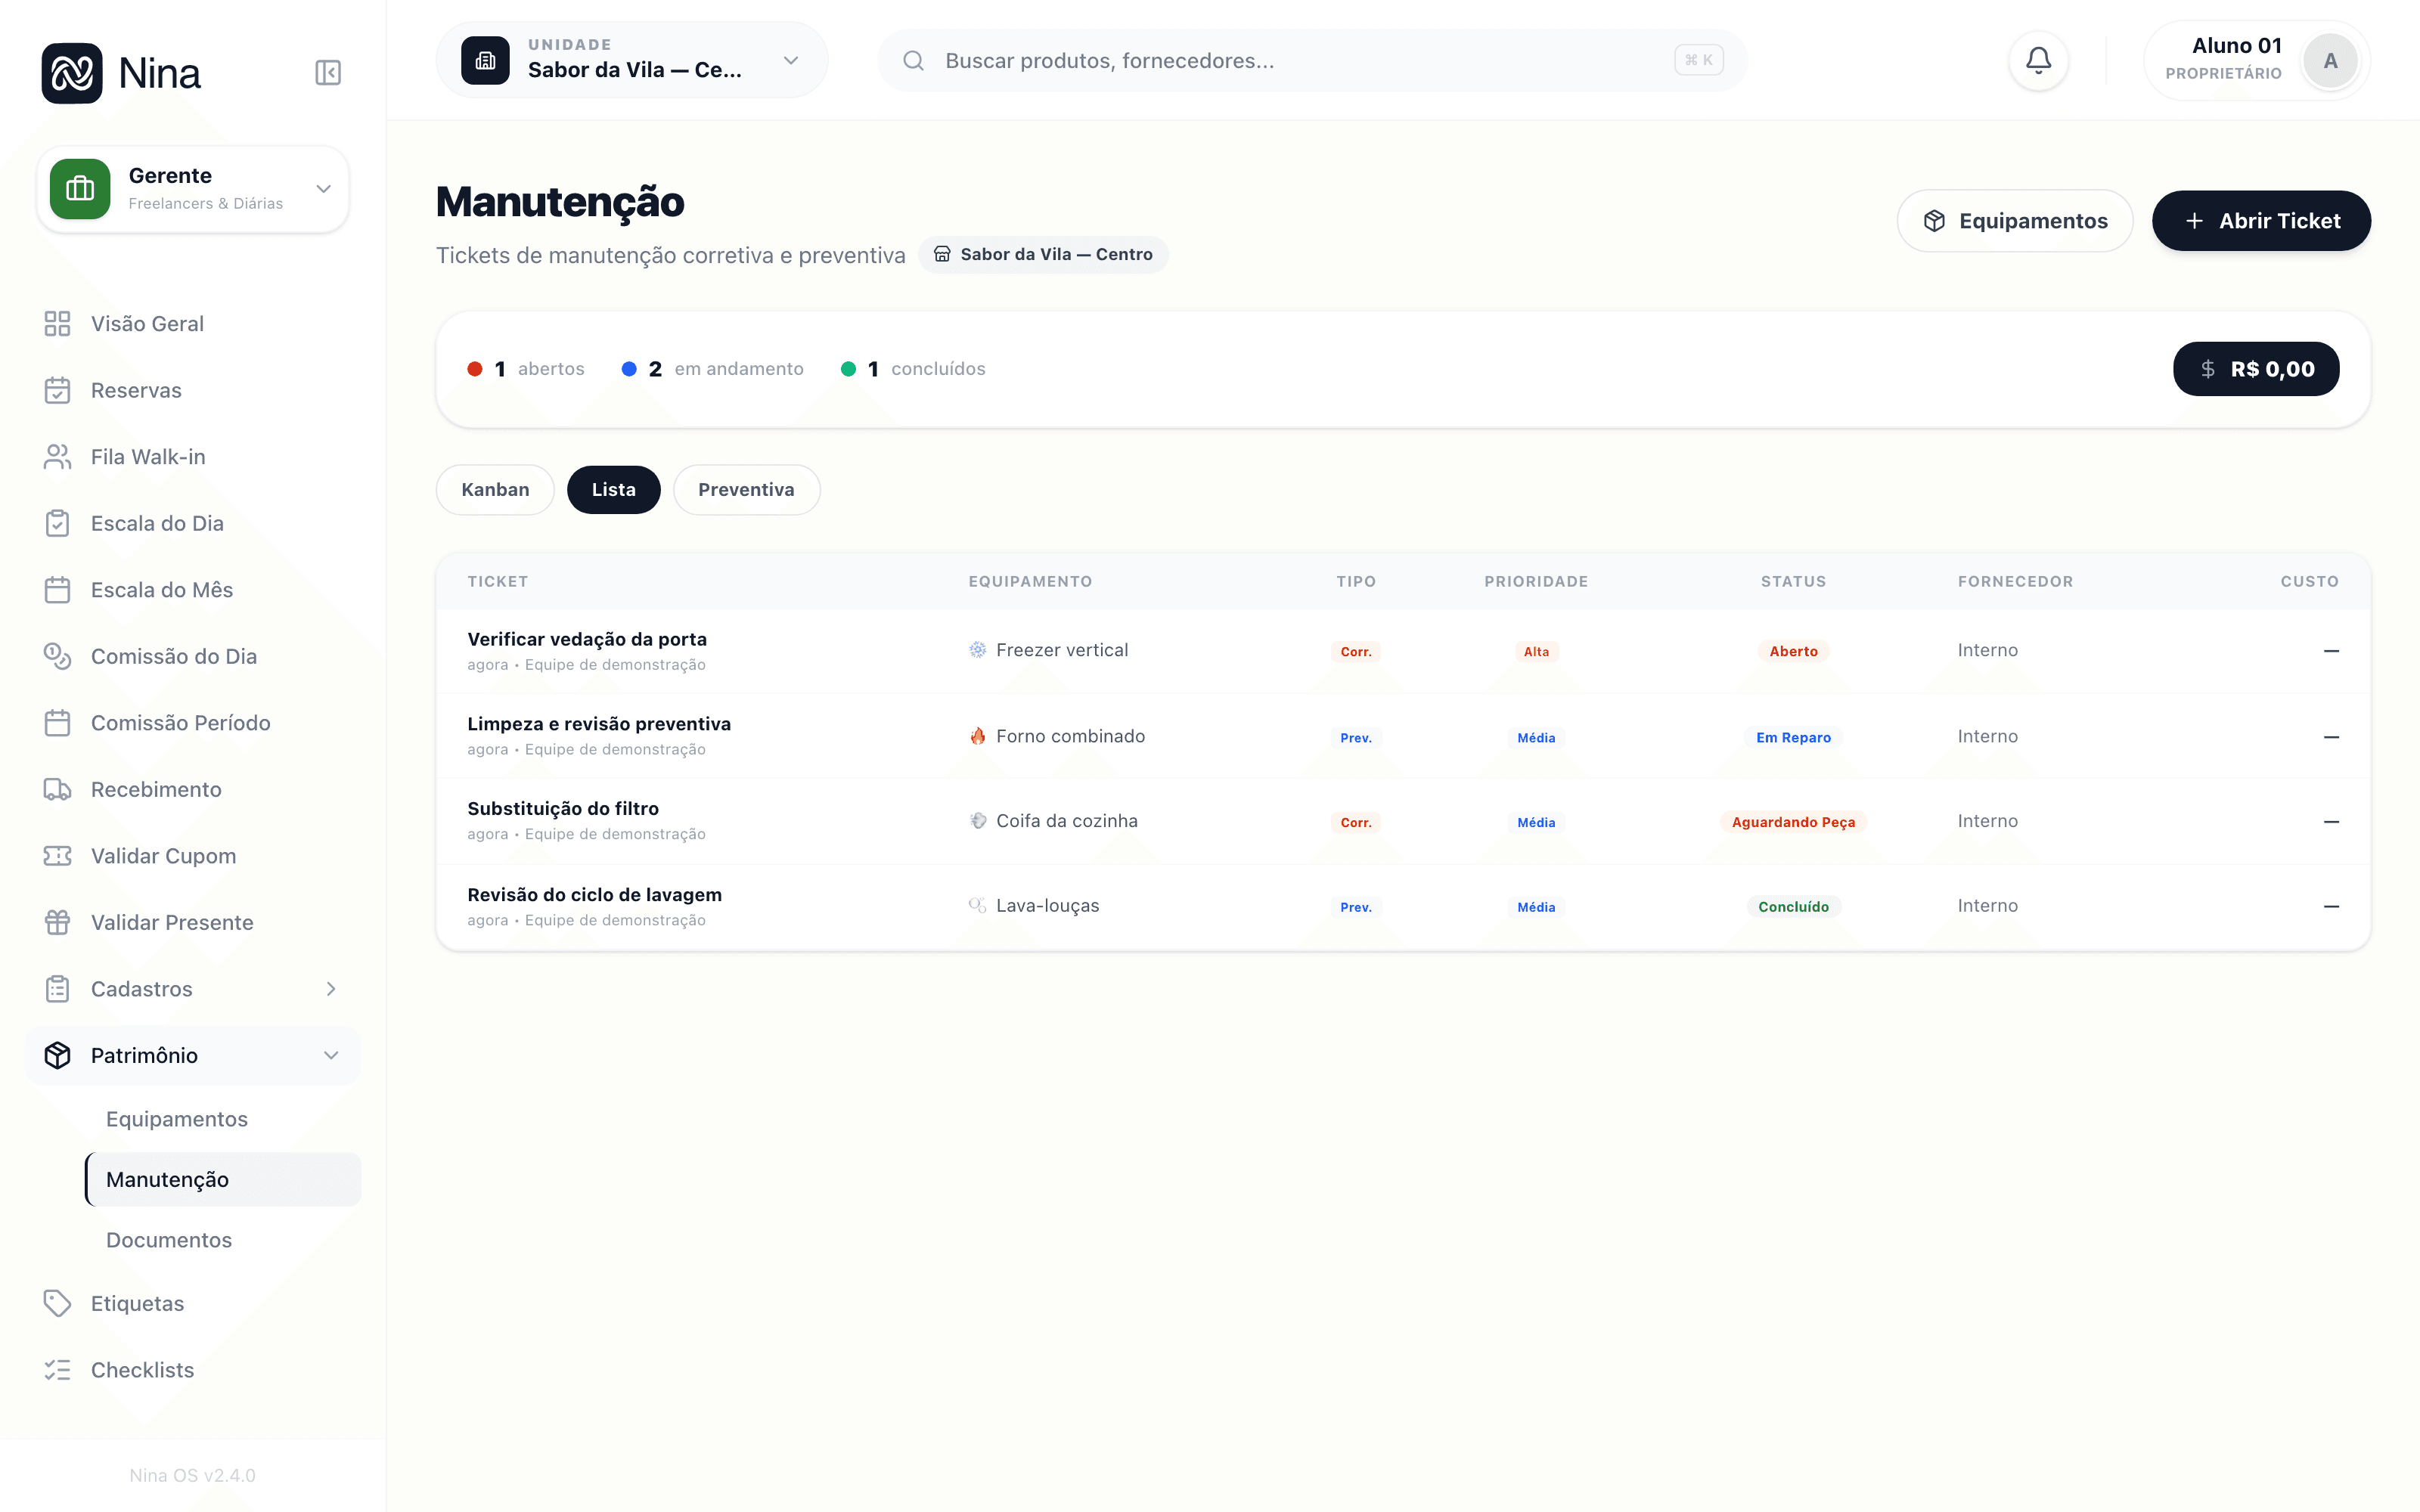Image resolution: width=2420 pixels, height=1512 pixels.
Task: Open the Revisão do ciclo de lavagem ticket
Action: [594, 895]
